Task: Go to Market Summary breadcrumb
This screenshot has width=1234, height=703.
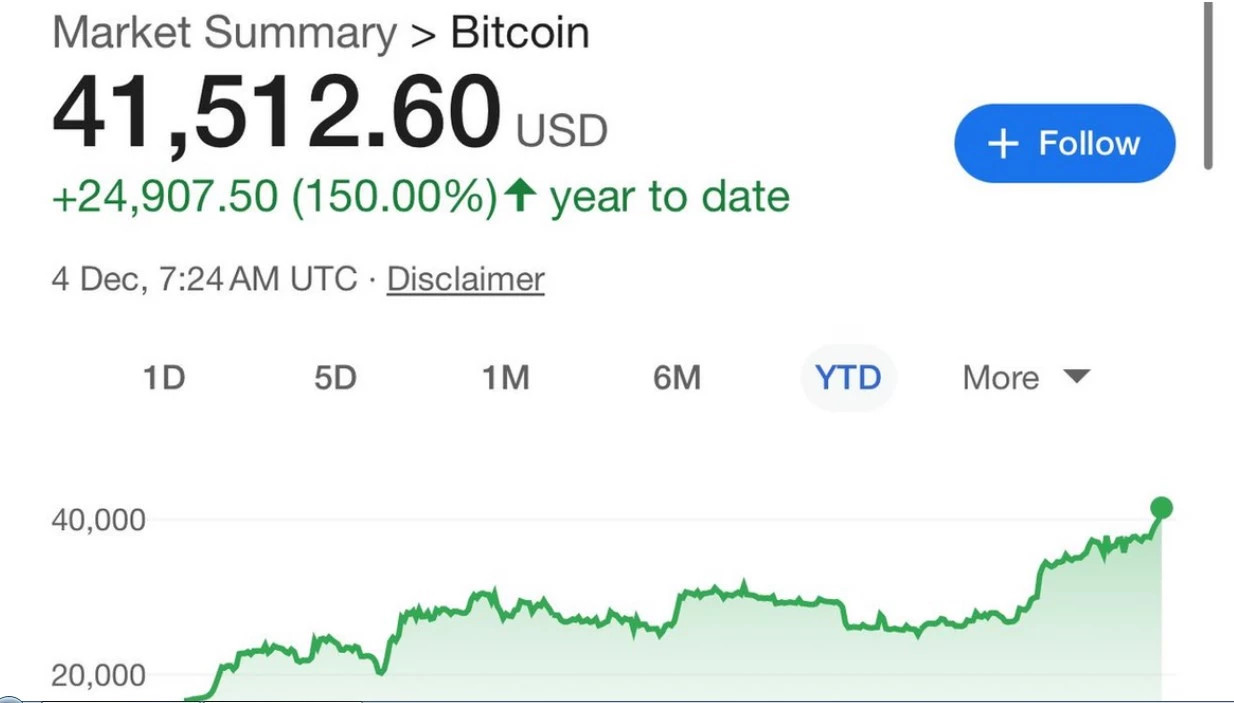Action: point(225,33)
